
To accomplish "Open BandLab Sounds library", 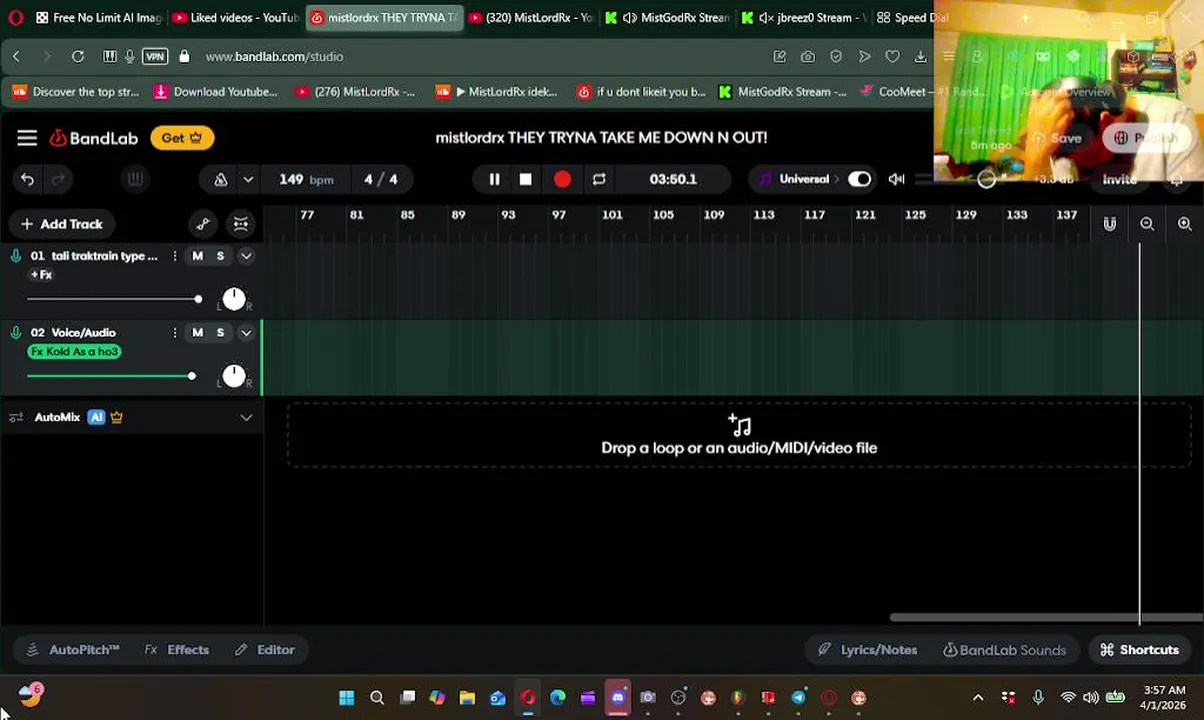I will (1004, 650).
